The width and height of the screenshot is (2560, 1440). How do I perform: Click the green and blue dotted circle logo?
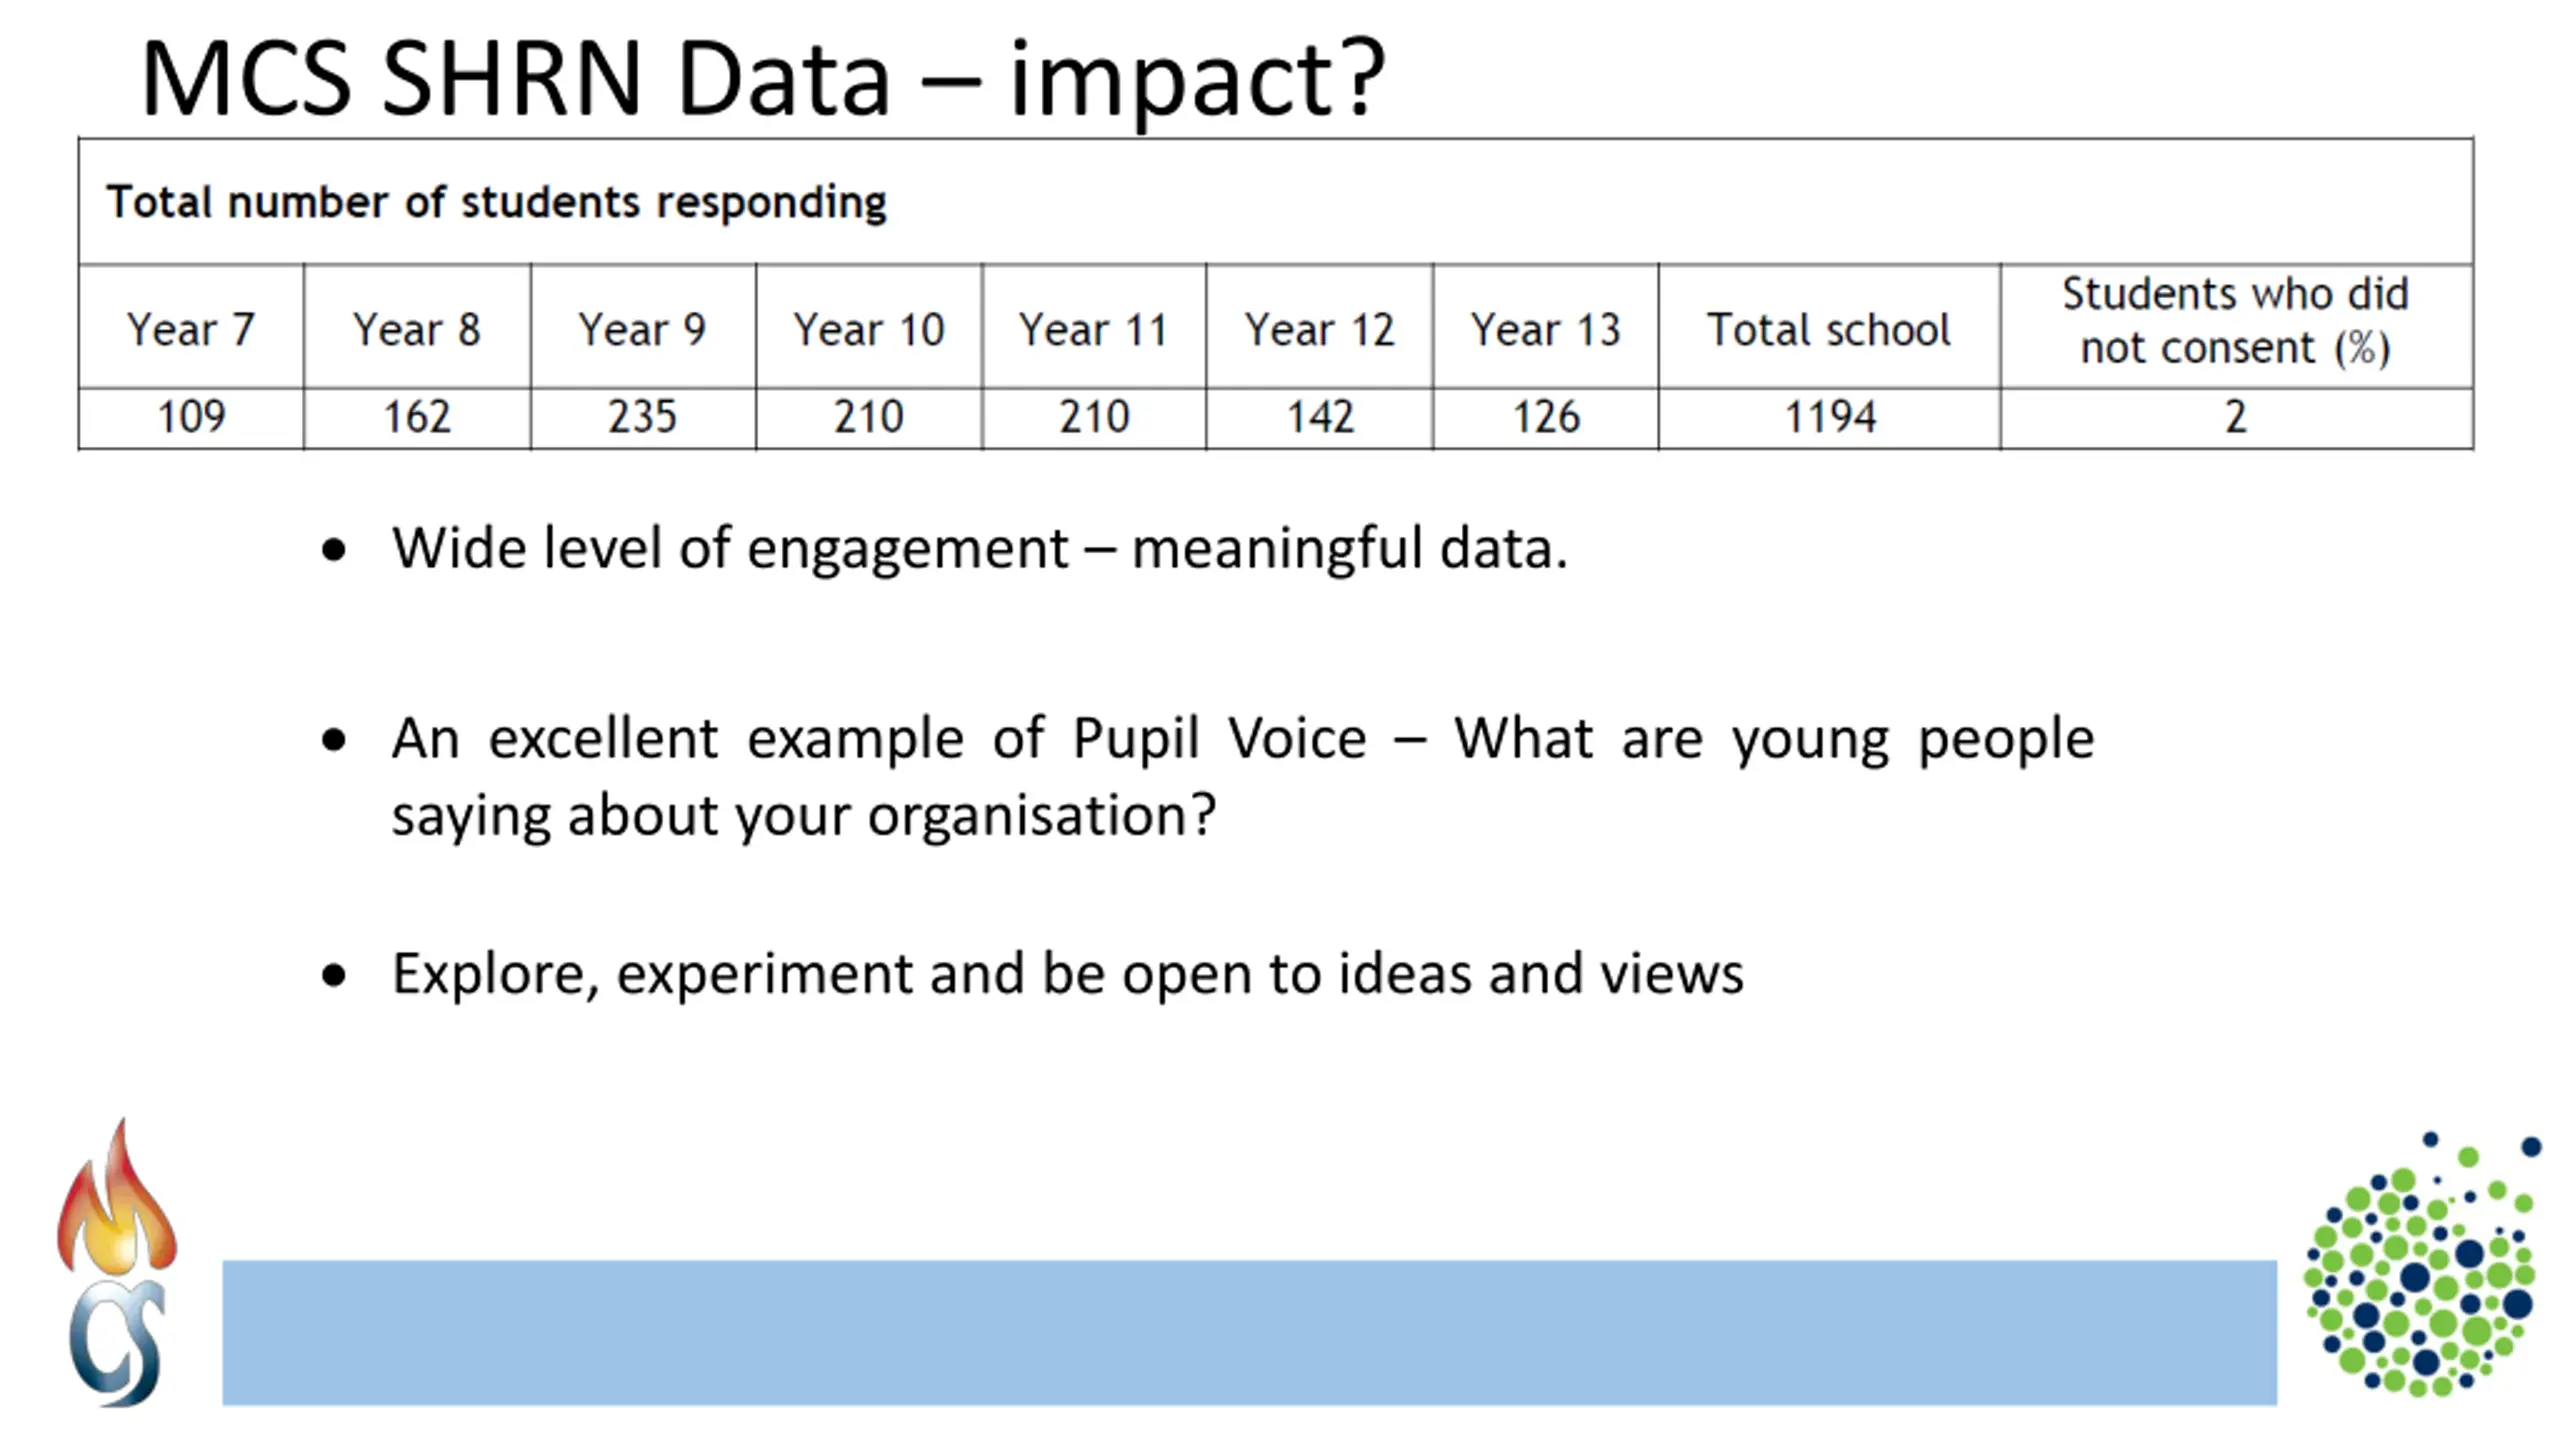coord(2421,1266)
